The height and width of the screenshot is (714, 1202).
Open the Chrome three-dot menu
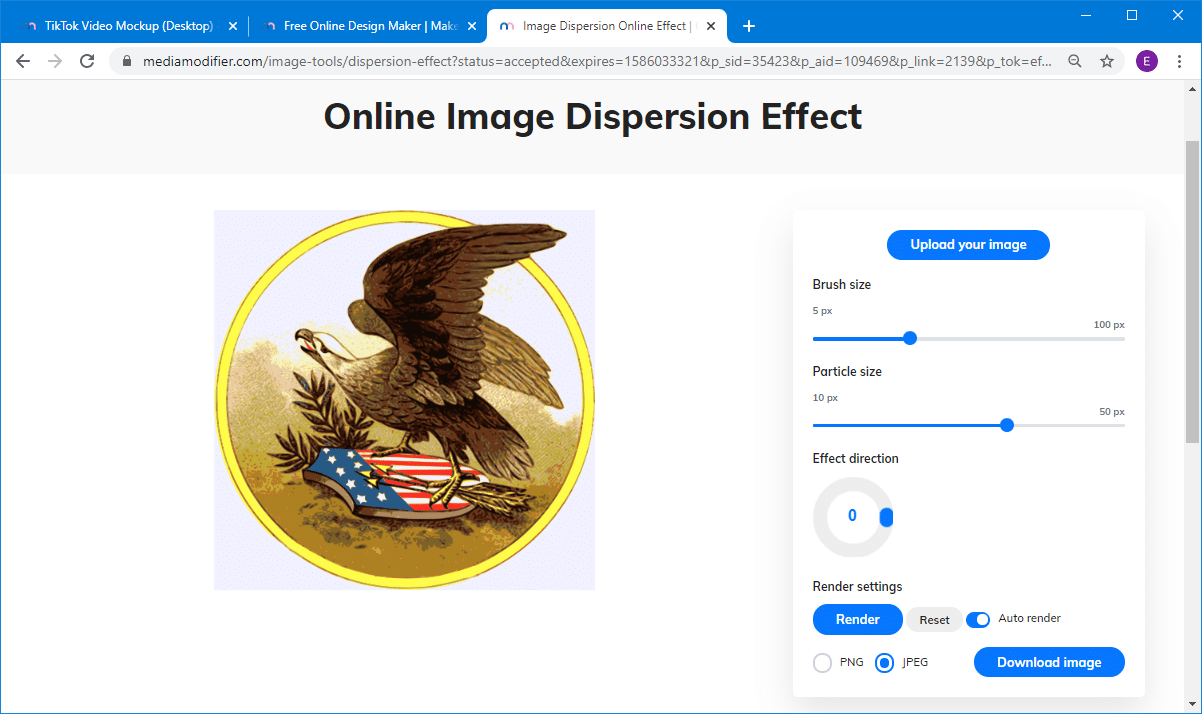(1180, 61)
